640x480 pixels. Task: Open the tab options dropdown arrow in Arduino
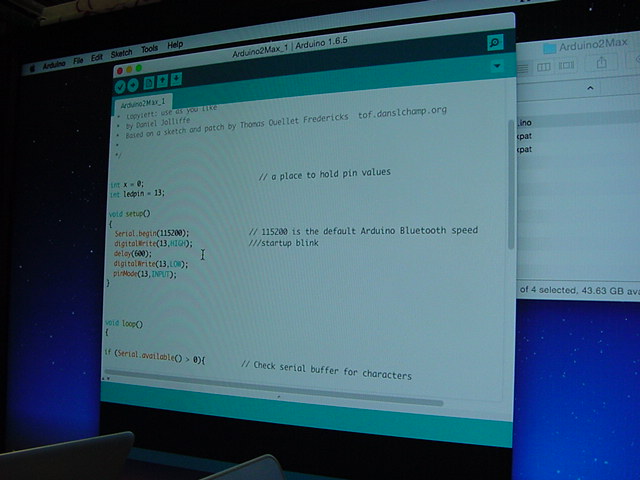pos(497,66)
